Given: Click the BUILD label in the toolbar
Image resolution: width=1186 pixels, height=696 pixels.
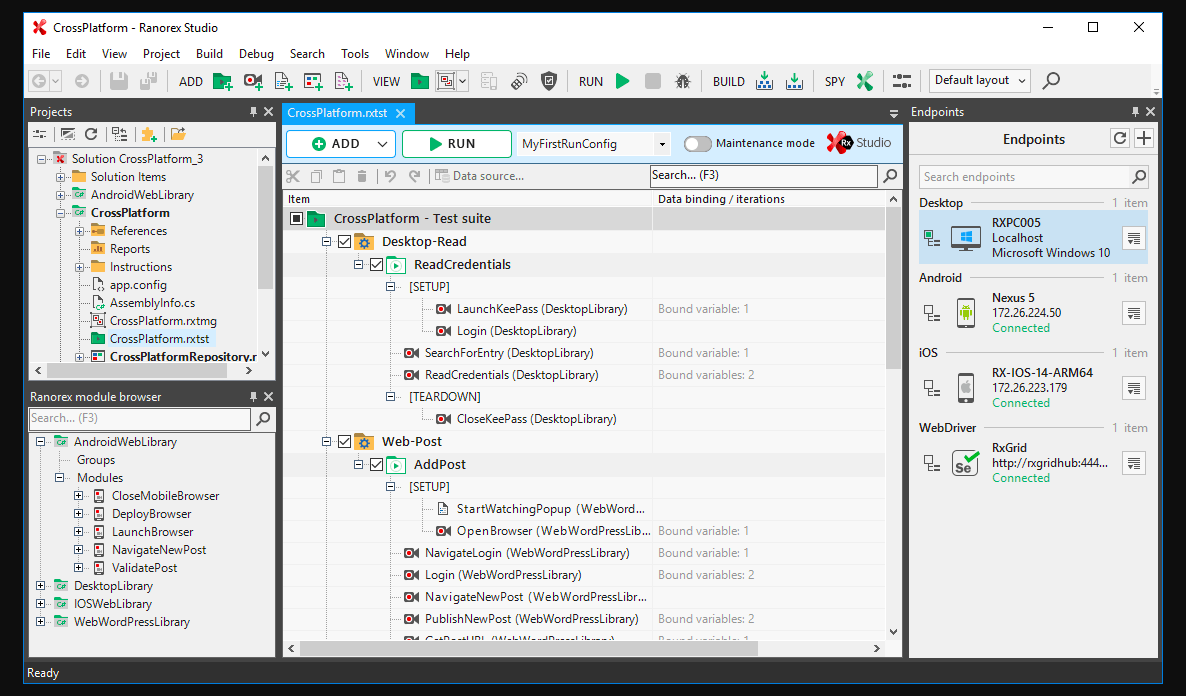Looking at the screenshot, I should [728, 82].
